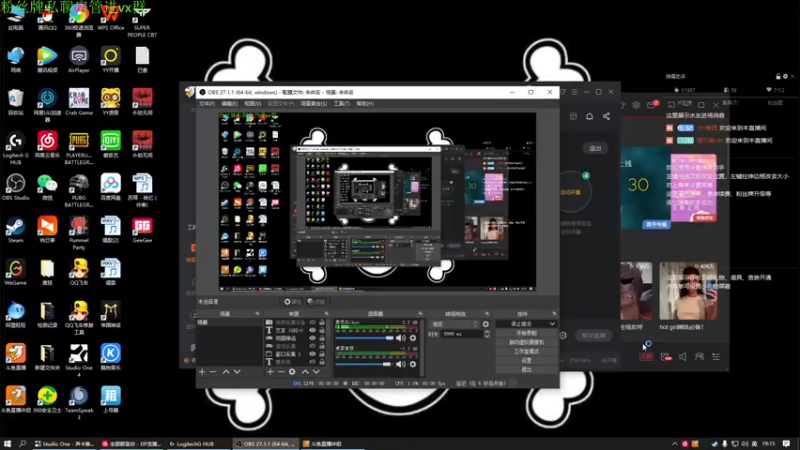This screenshot has width=800, height=450.
Task: Move scene up in Scenes panel
Action: [226, 372]
